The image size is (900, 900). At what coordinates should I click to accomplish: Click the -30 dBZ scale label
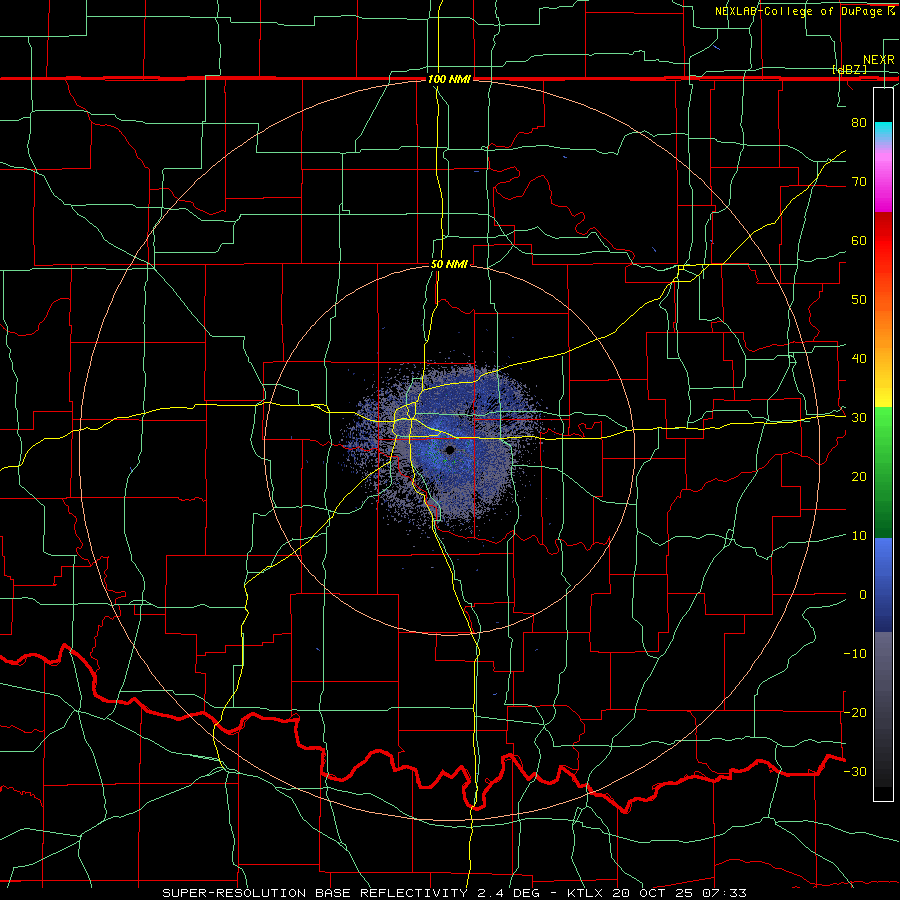click(855, 771)
